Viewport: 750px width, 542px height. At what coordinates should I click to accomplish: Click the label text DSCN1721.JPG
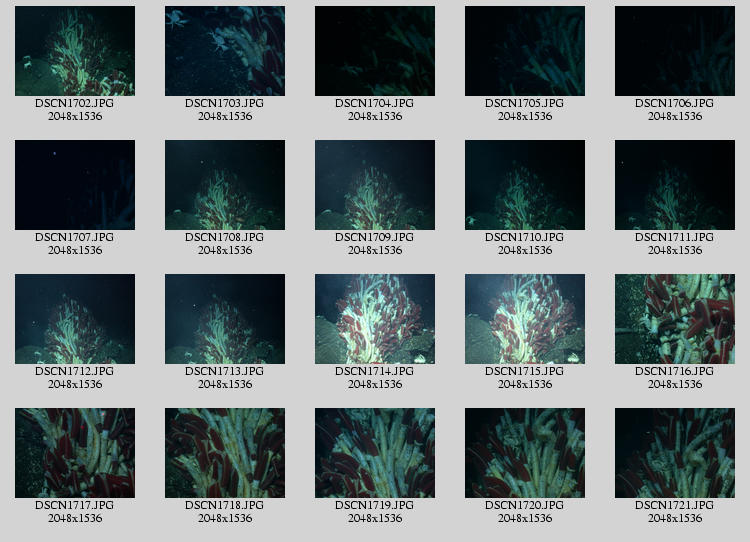(x=675, y=505)
